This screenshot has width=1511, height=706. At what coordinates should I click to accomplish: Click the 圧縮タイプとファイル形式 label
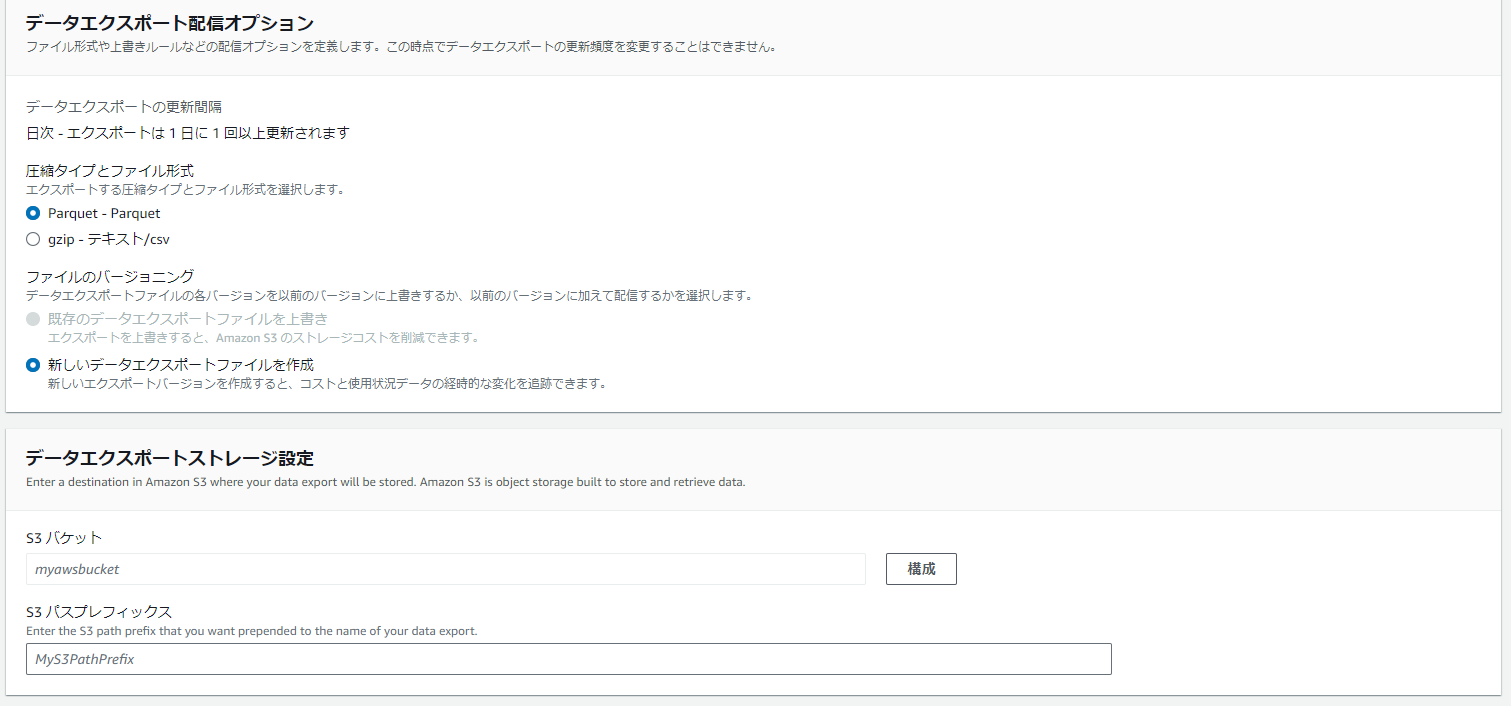(x=110, y=171)
